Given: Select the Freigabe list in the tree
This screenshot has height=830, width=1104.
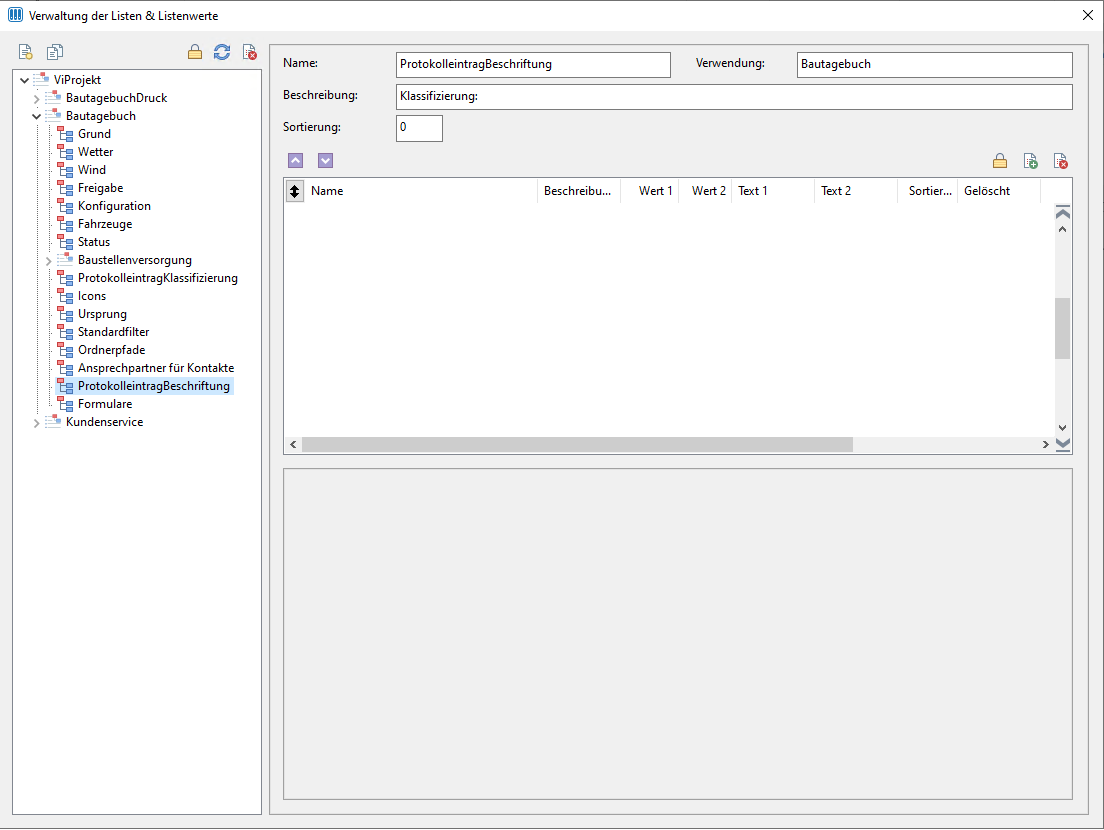Looking at the screenshot, I should pos(101,188).
